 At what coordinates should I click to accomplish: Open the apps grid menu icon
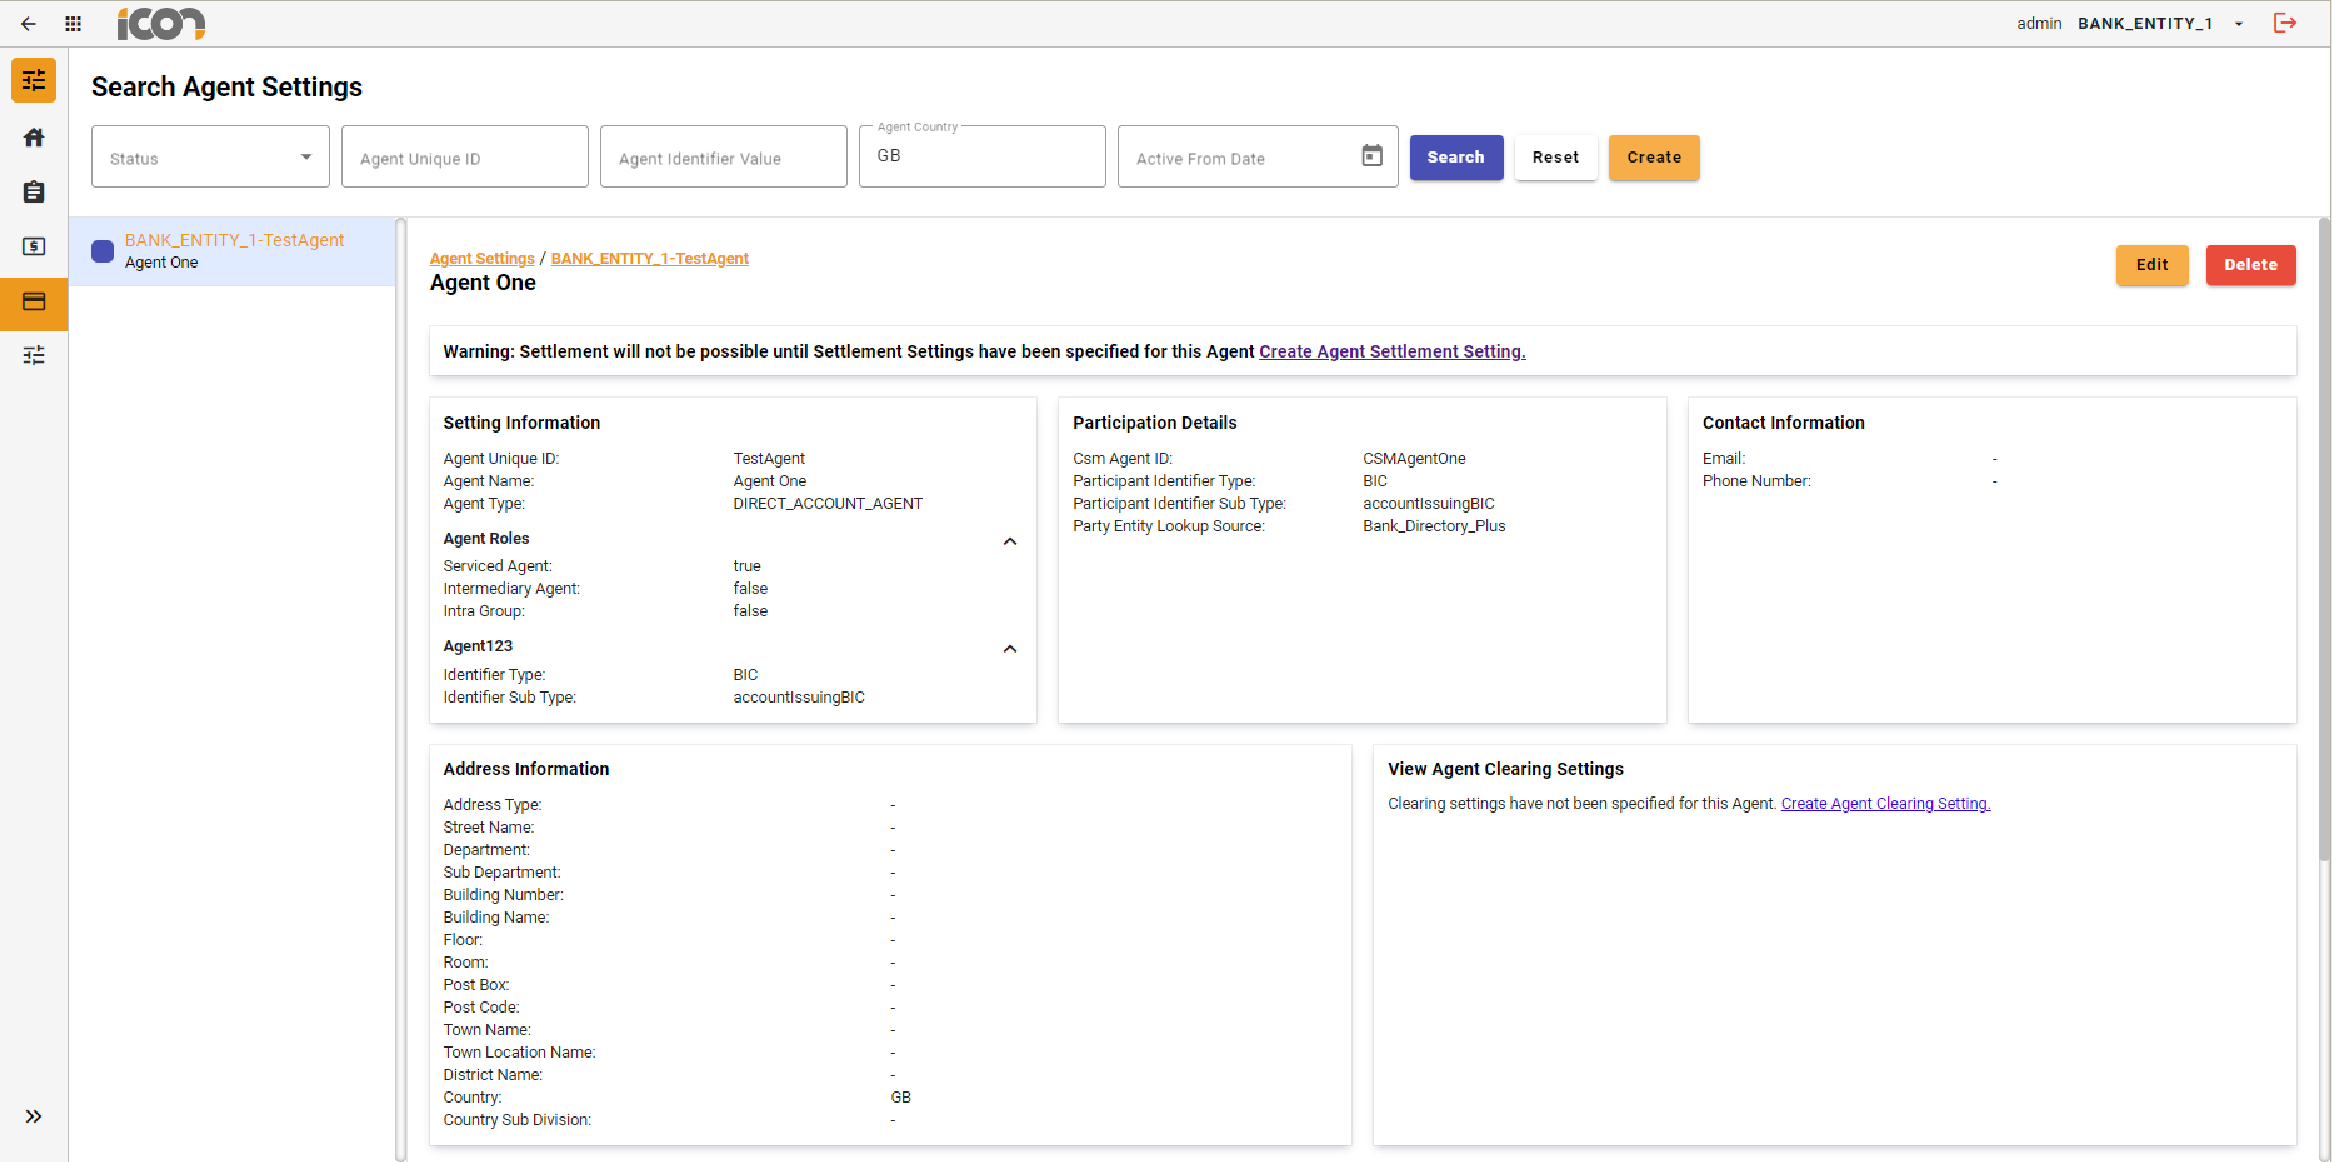click(73, 24)
